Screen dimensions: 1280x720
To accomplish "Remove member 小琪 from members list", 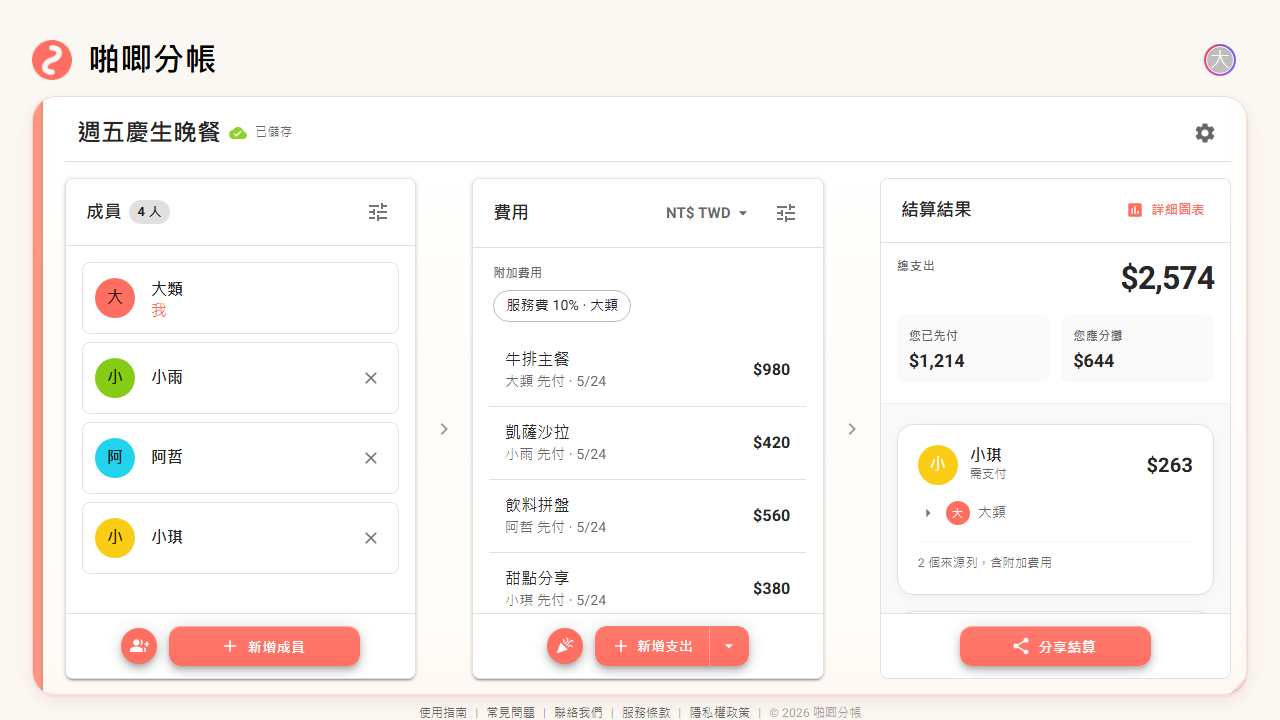I will [371, 538].
